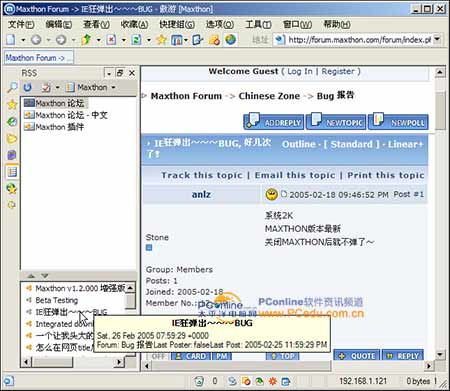Click the RSS refresh feeds icon
450x391 pixels.
coord(27,87)
